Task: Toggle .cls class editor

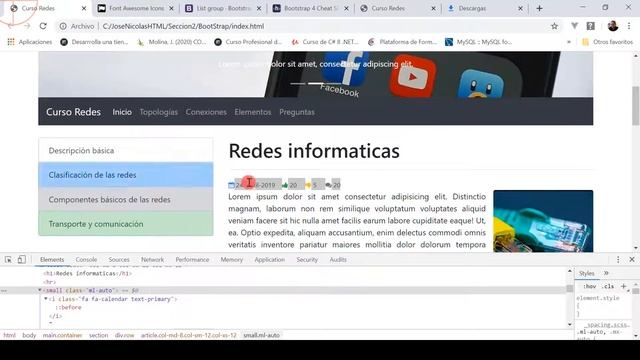Action: pos(608,287)
